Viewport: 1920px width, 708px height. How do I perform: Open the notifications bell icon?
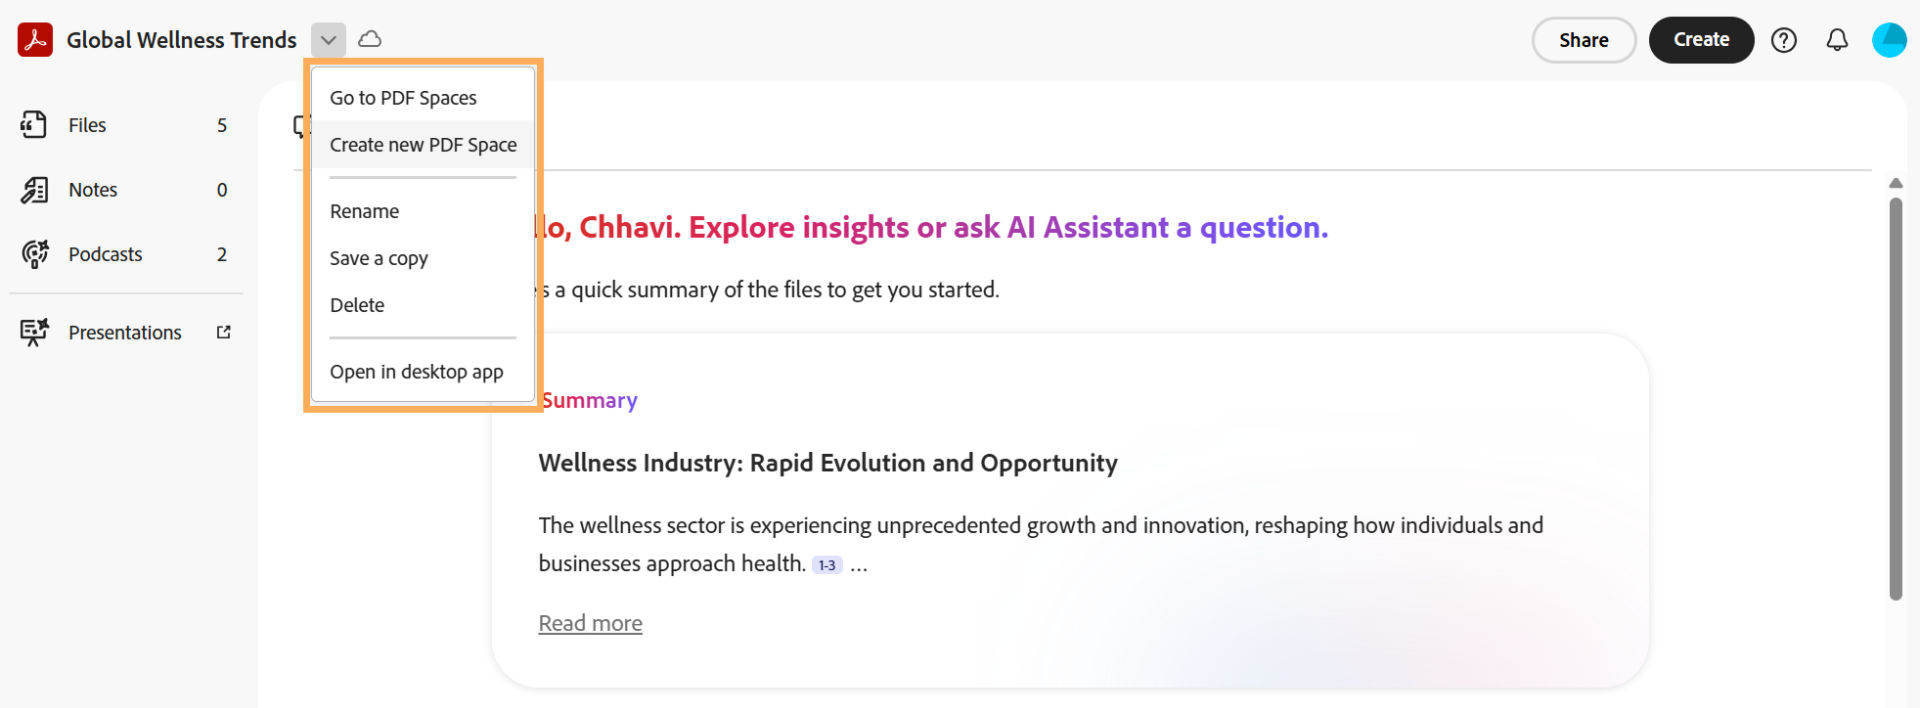pyautogui.click(x=1837, y=40)
